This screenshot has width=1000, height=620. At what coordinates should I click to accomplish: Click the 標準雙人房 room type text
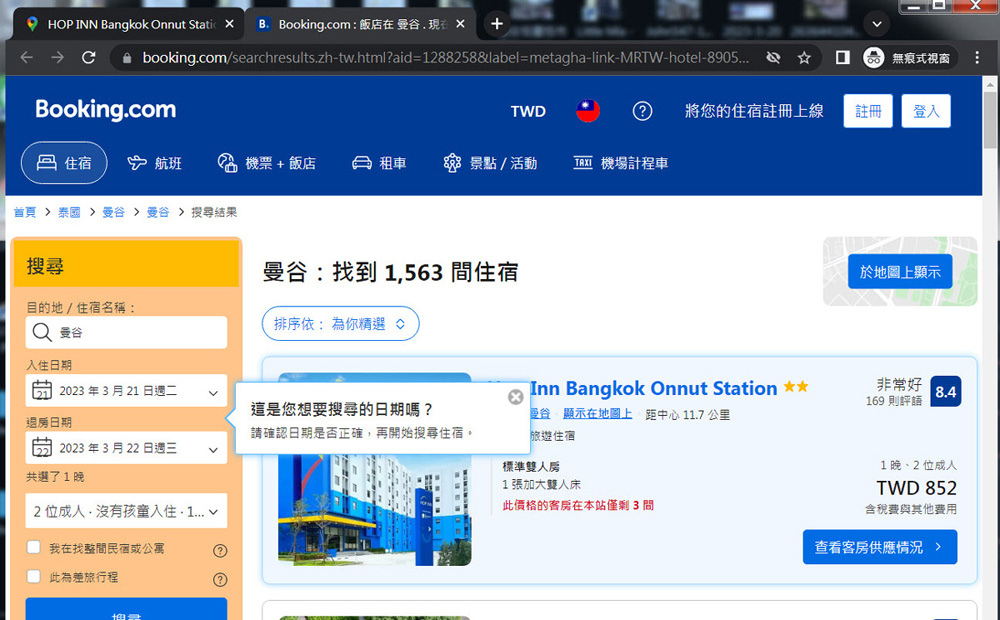pyautogui.click(x=531, y=466)
